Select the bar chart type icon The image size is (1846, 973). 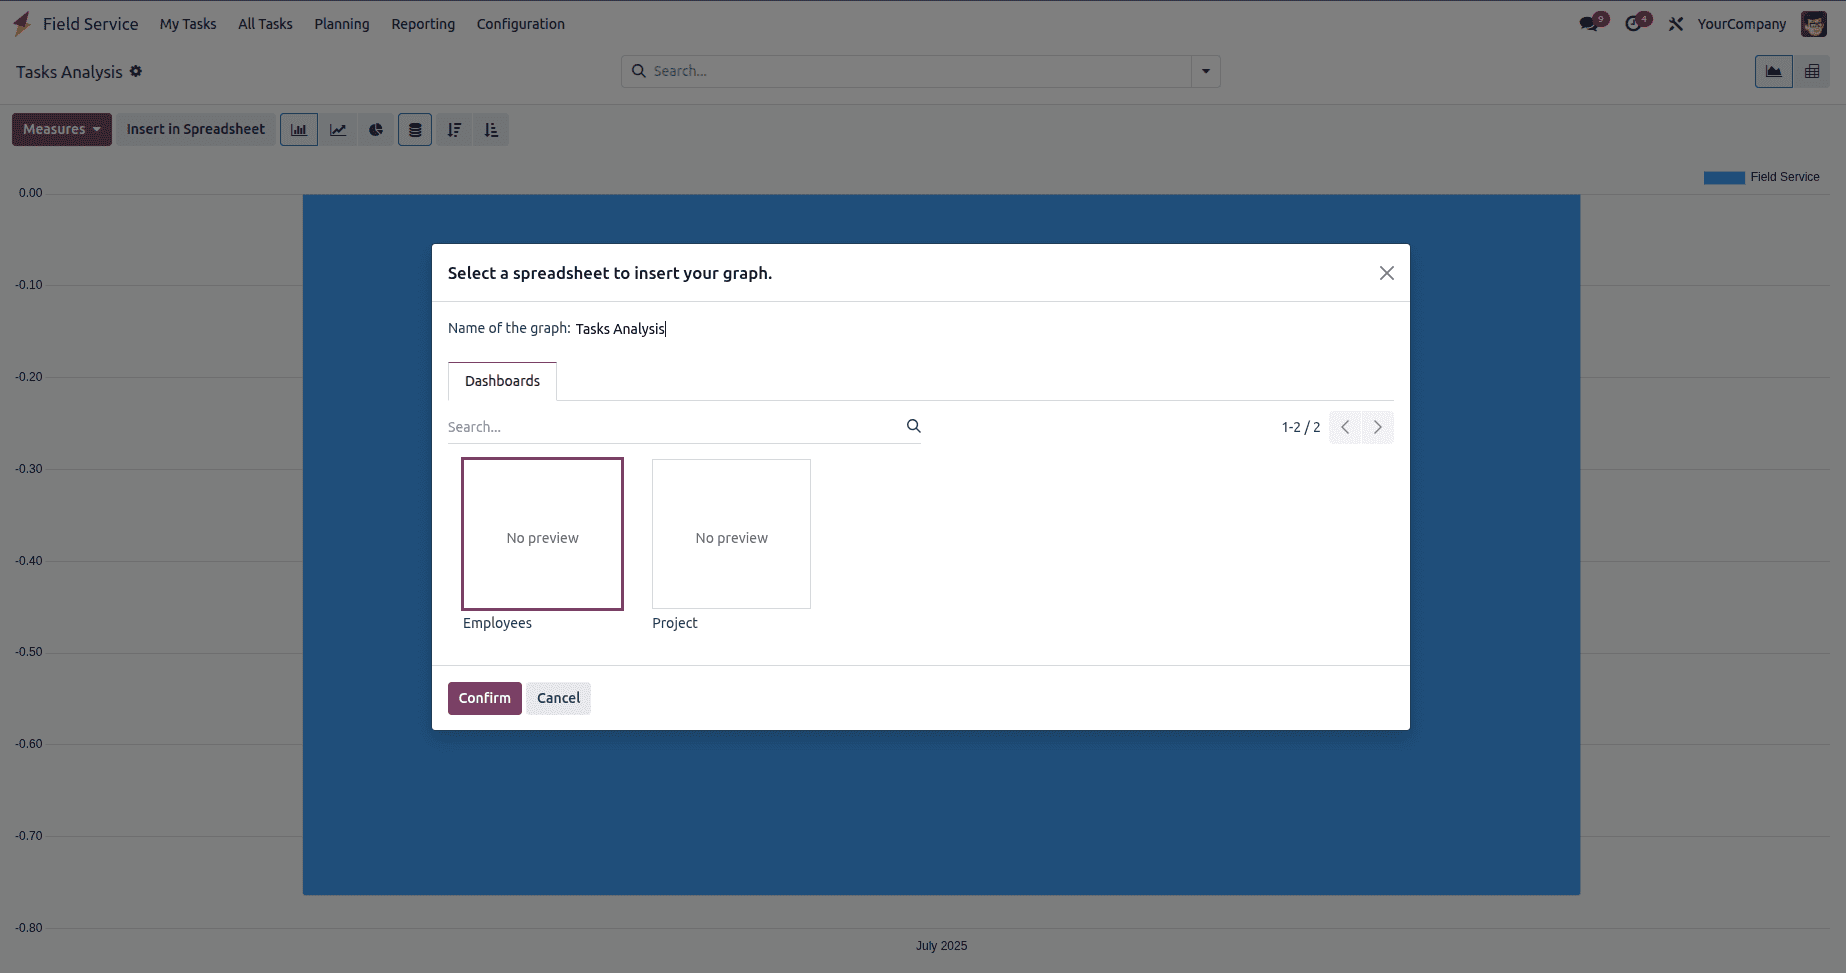(299, 130)
